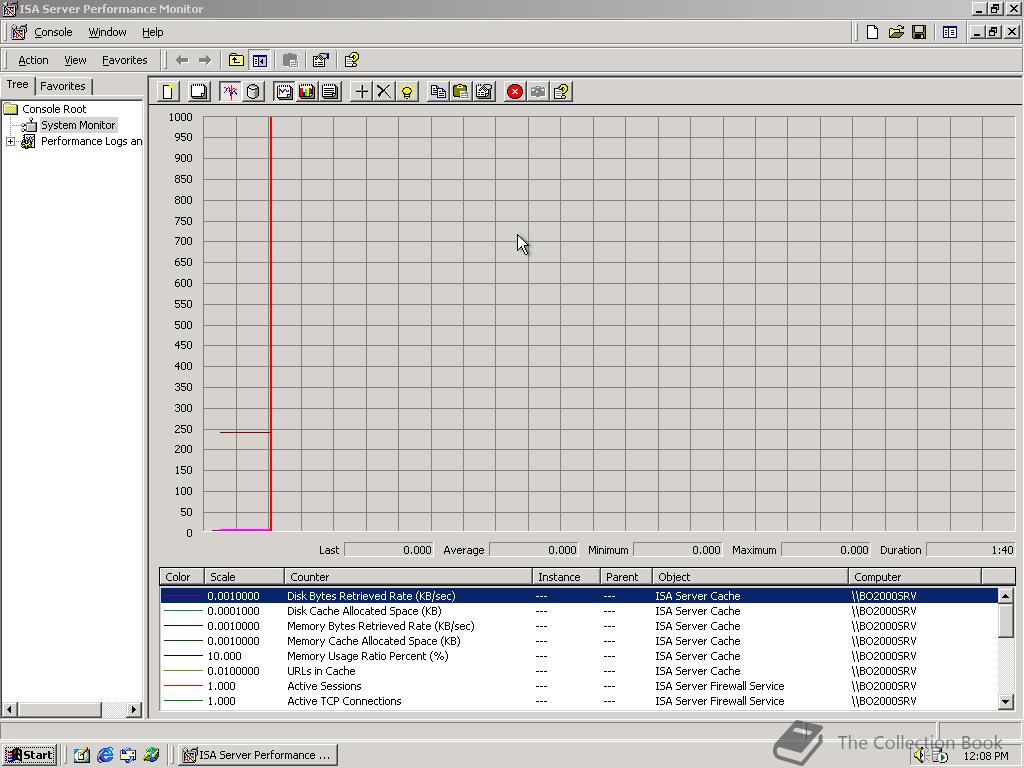The height and width of the screenshot is (768, 1024).
Task: Click the Delete counter X icon
Action: tap(384, 91)
